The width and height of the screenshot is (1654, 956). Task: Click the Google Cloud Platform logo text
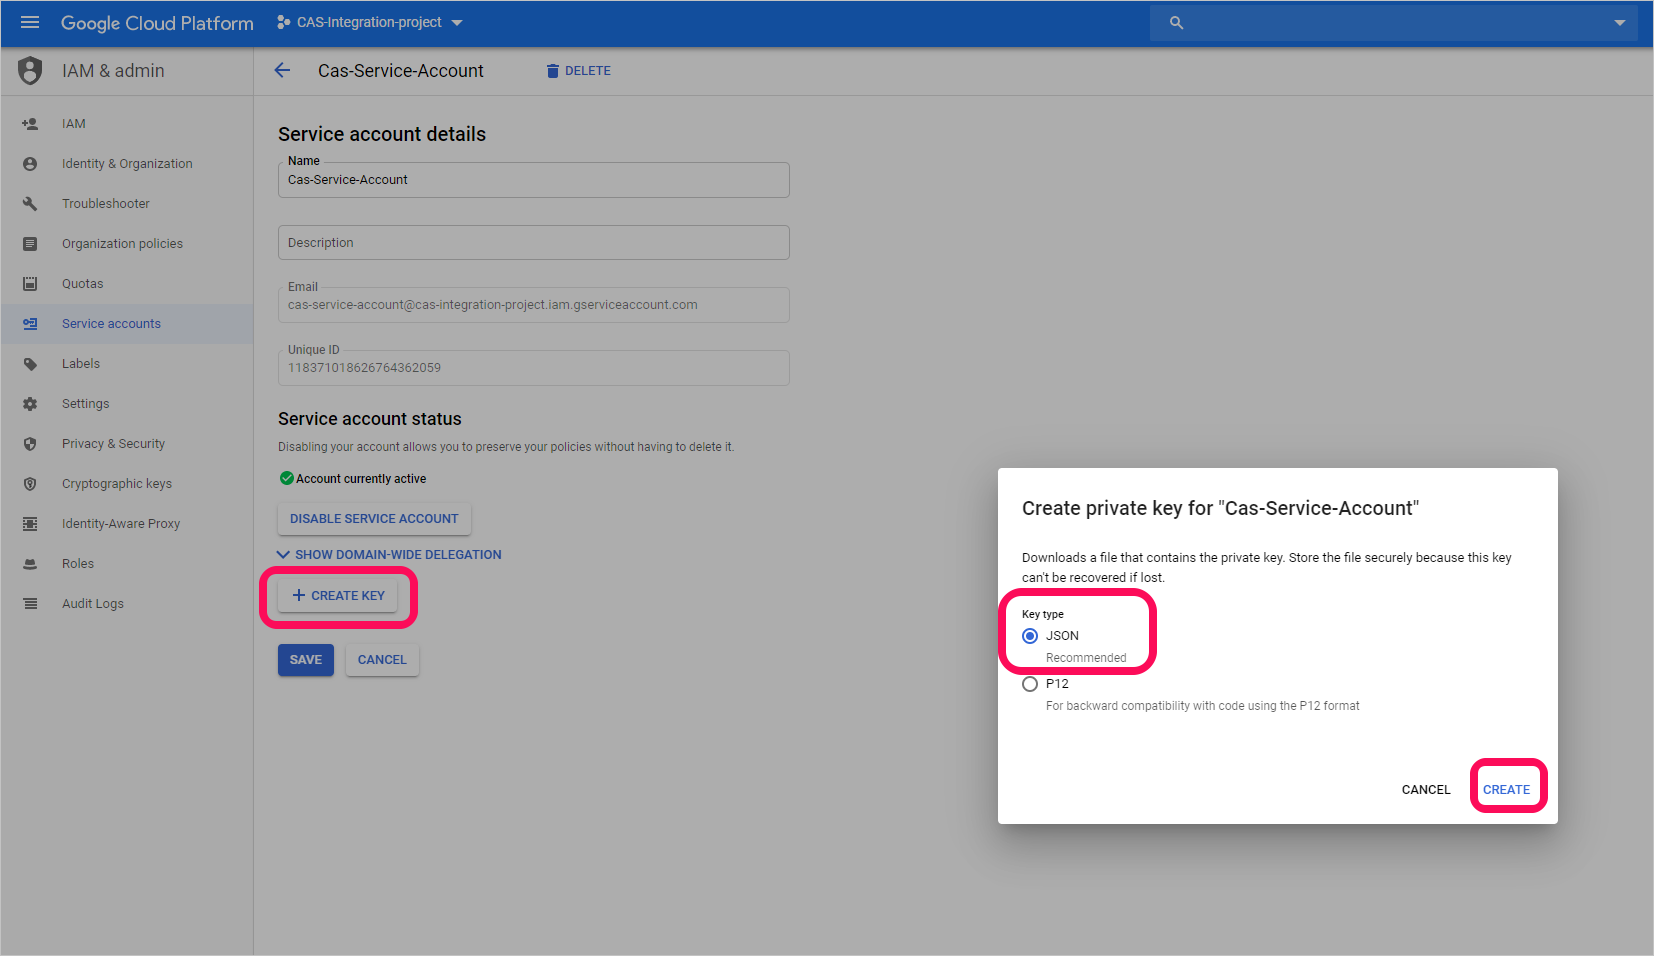[157, 23]
